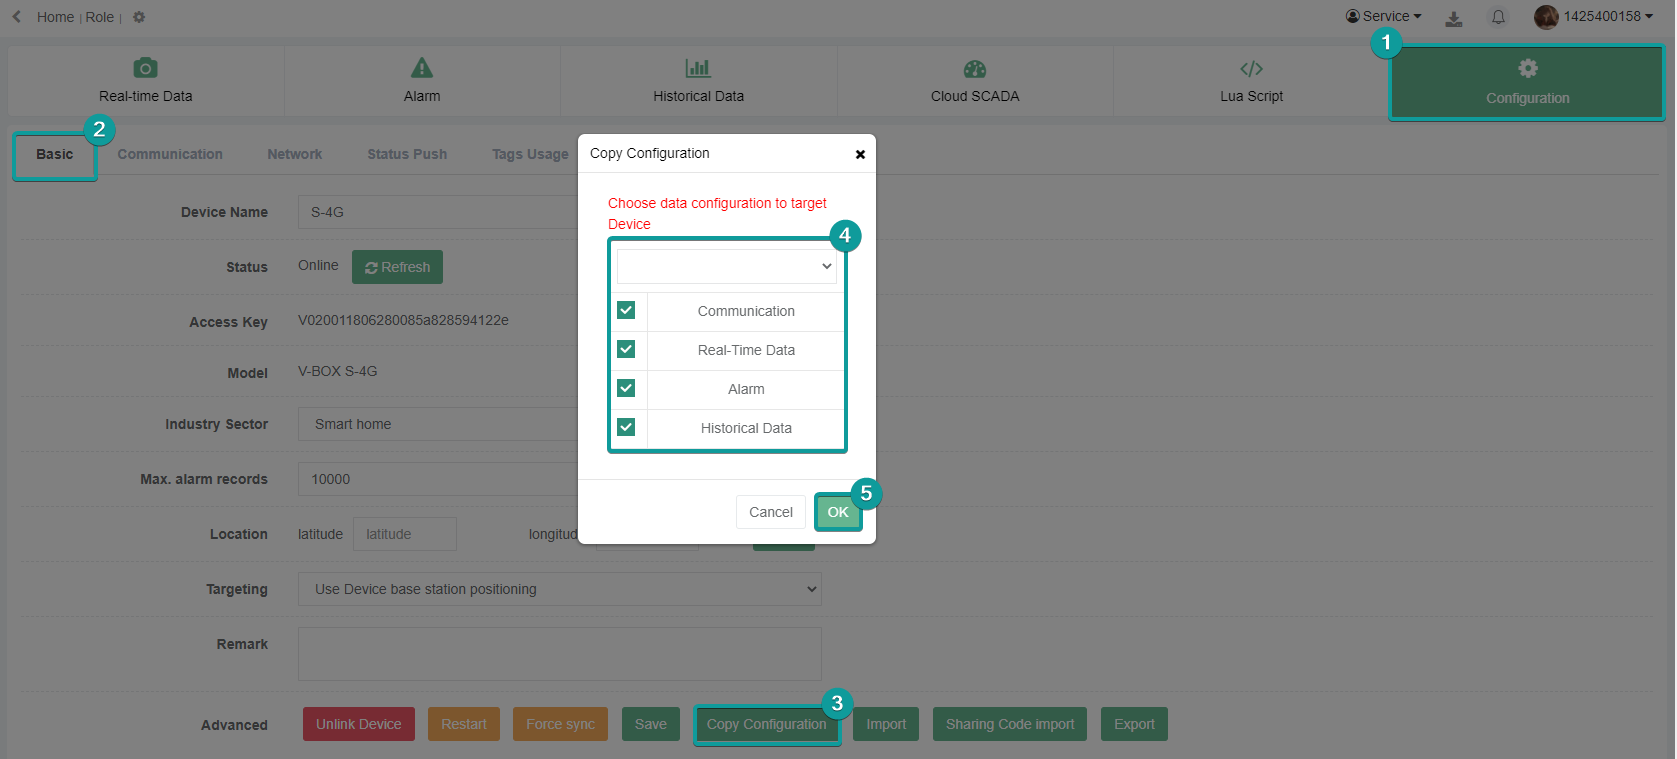Uncheck the Real-Time Data checkbox
The width and height of the screenshot is (1677, 759).
(626, 349)
